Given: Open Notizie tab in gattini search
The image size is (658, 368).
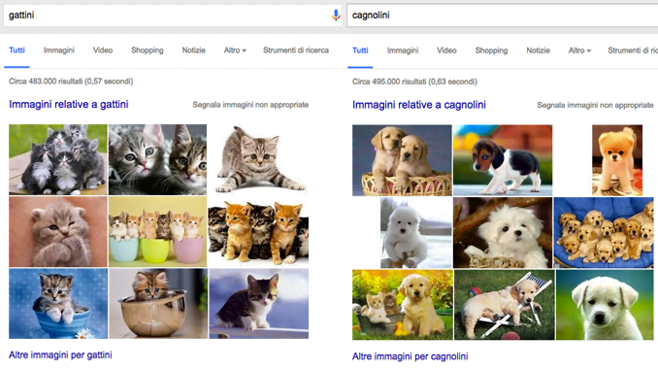Looking at the screenshot, I should [x=193, y=50].
